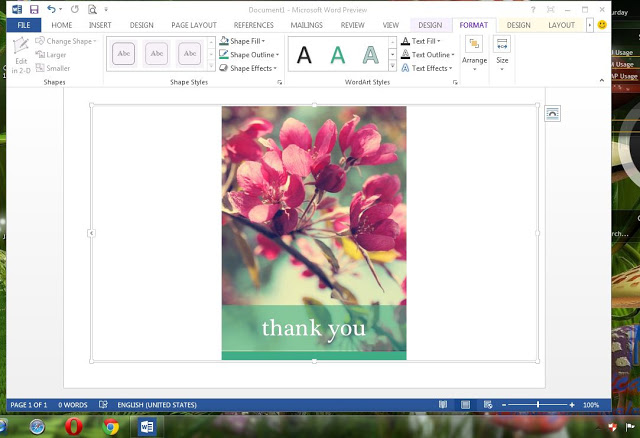The image size is (640, 438).
Task: Open Opera from the taskbar
Action: (74, 427)
